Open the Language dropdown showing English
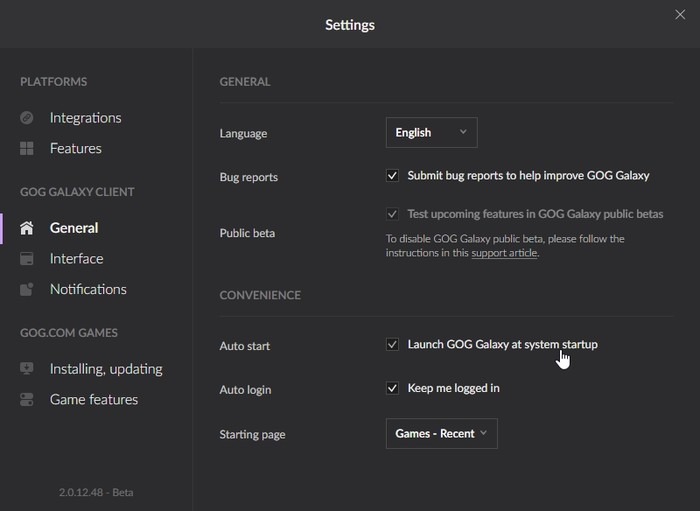 click(432, 133)
